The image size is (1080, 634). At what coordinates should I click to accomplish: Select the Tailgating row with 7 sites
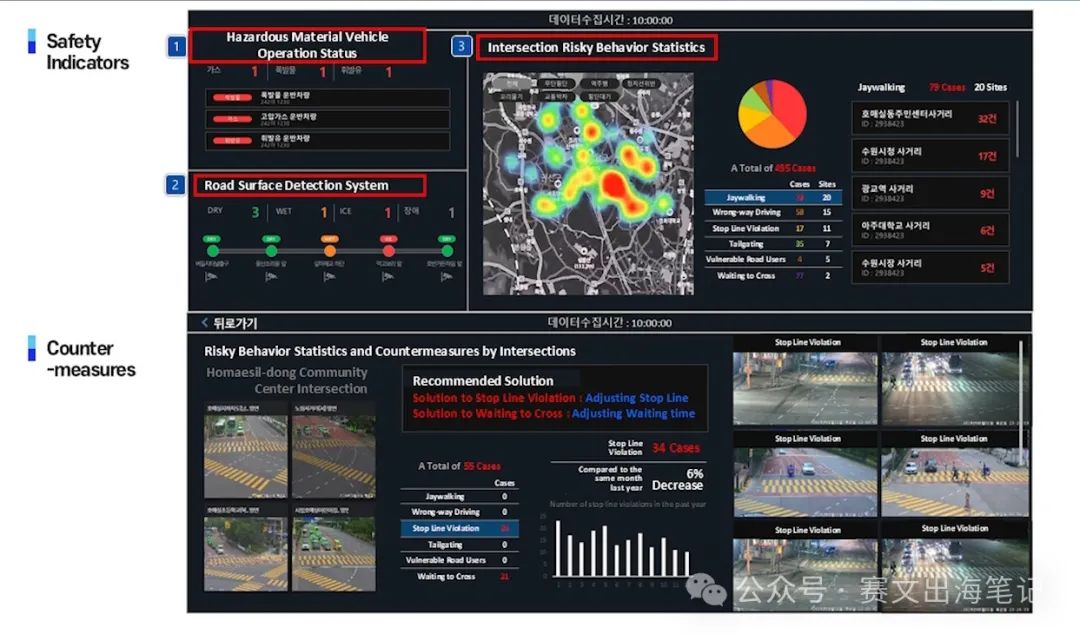(773, 244)
